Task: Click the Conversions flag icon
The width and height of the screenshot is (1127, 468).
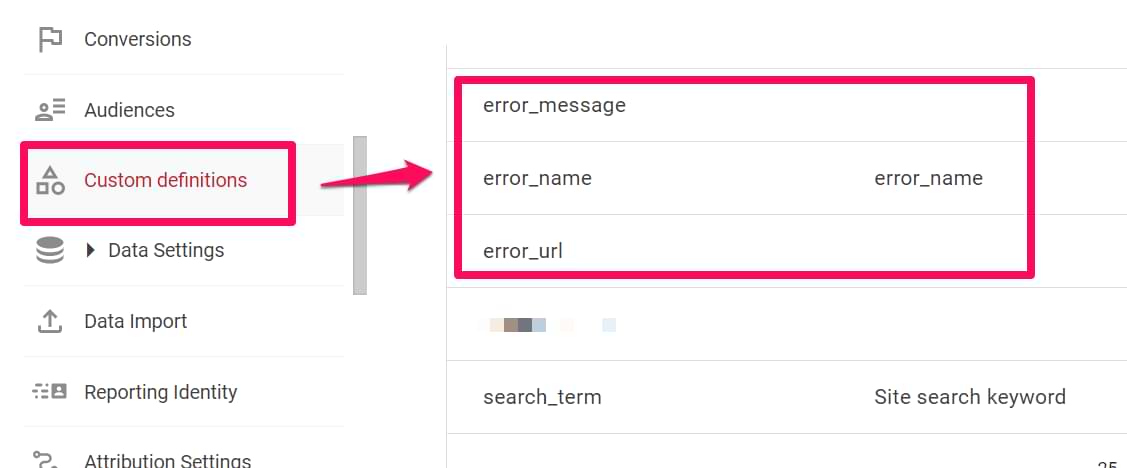Action: [49, 39]
